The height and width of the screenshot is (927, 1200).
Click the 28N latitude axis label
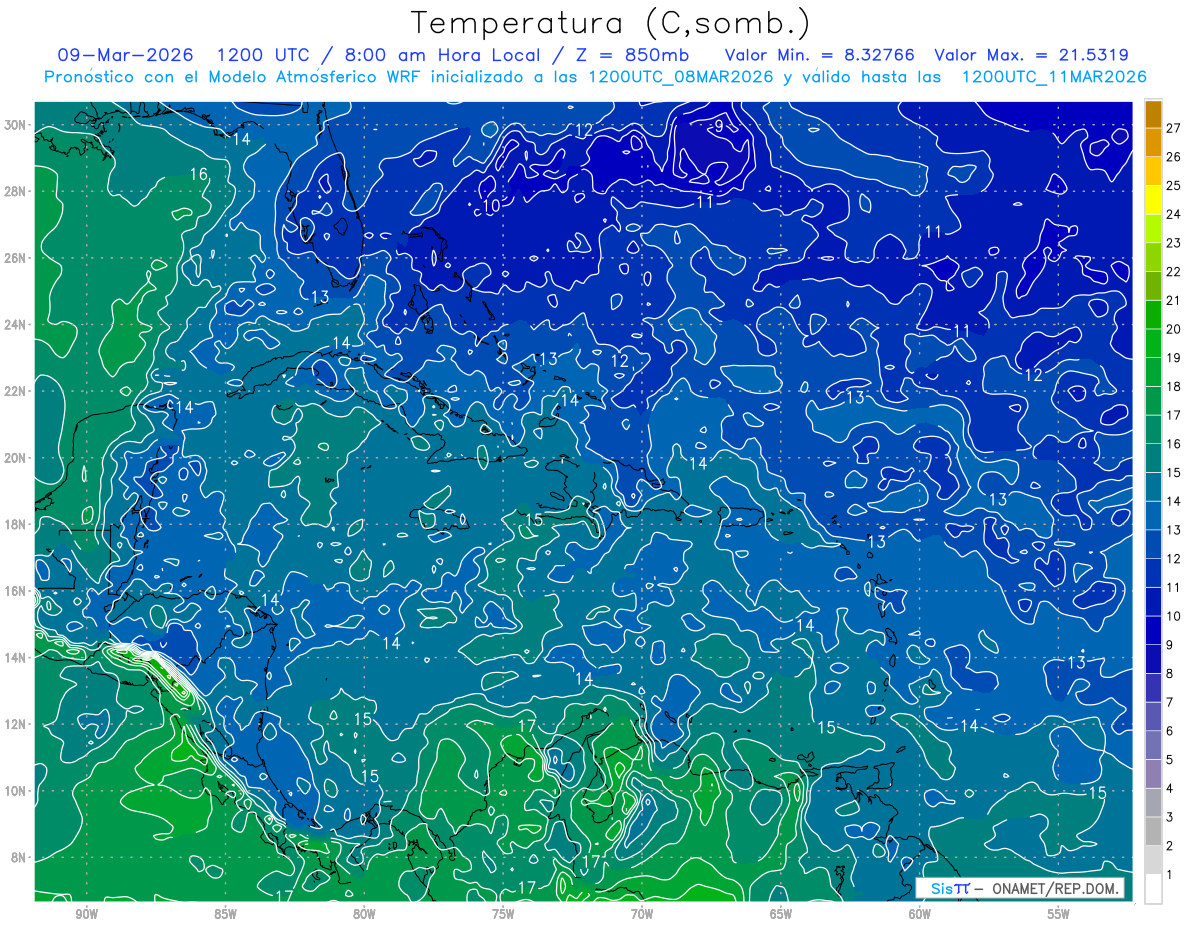tap(16, 191)
